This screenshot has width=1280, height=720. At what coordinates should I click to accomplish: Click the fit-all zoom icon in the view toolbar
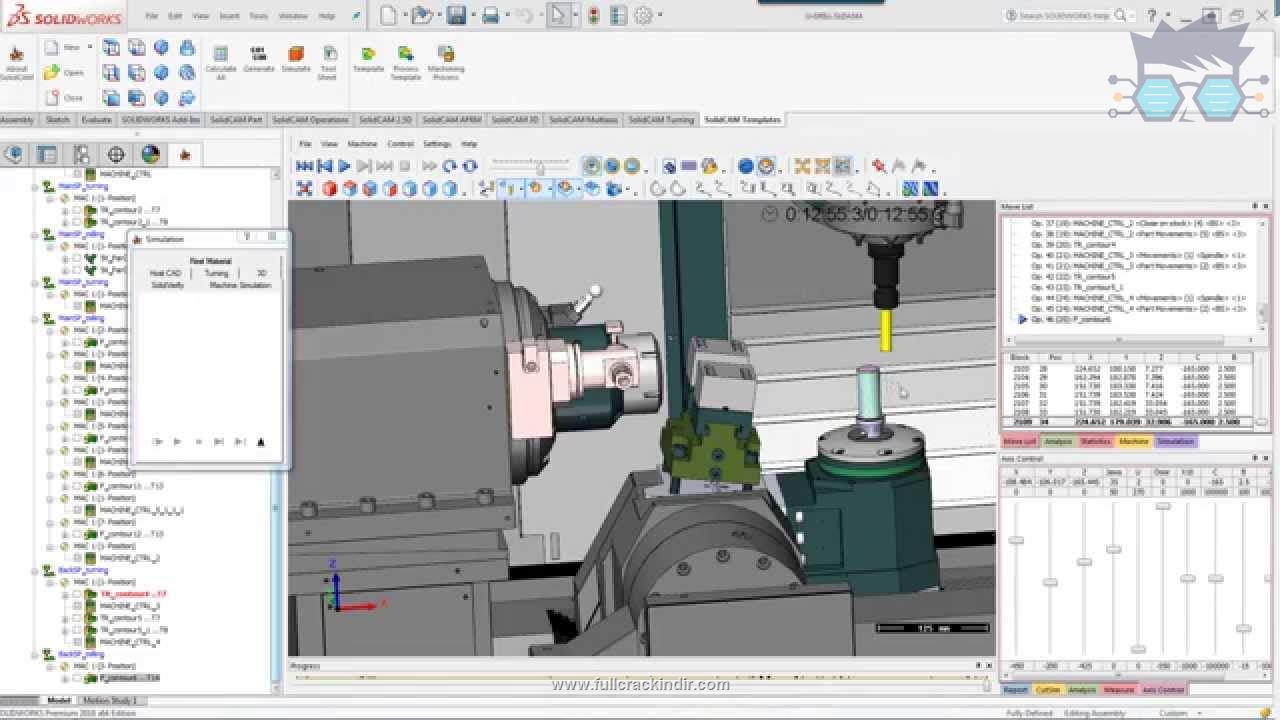[x=304, y=188]
